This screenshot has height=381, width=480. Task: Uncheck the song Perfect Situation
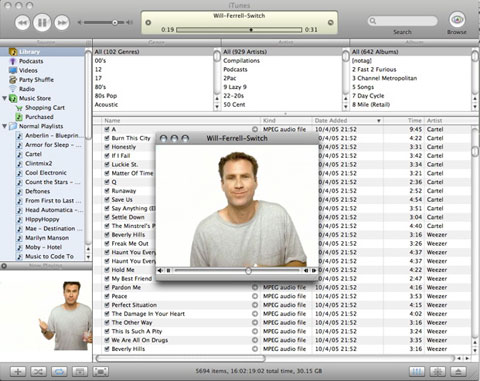point(107,305)
